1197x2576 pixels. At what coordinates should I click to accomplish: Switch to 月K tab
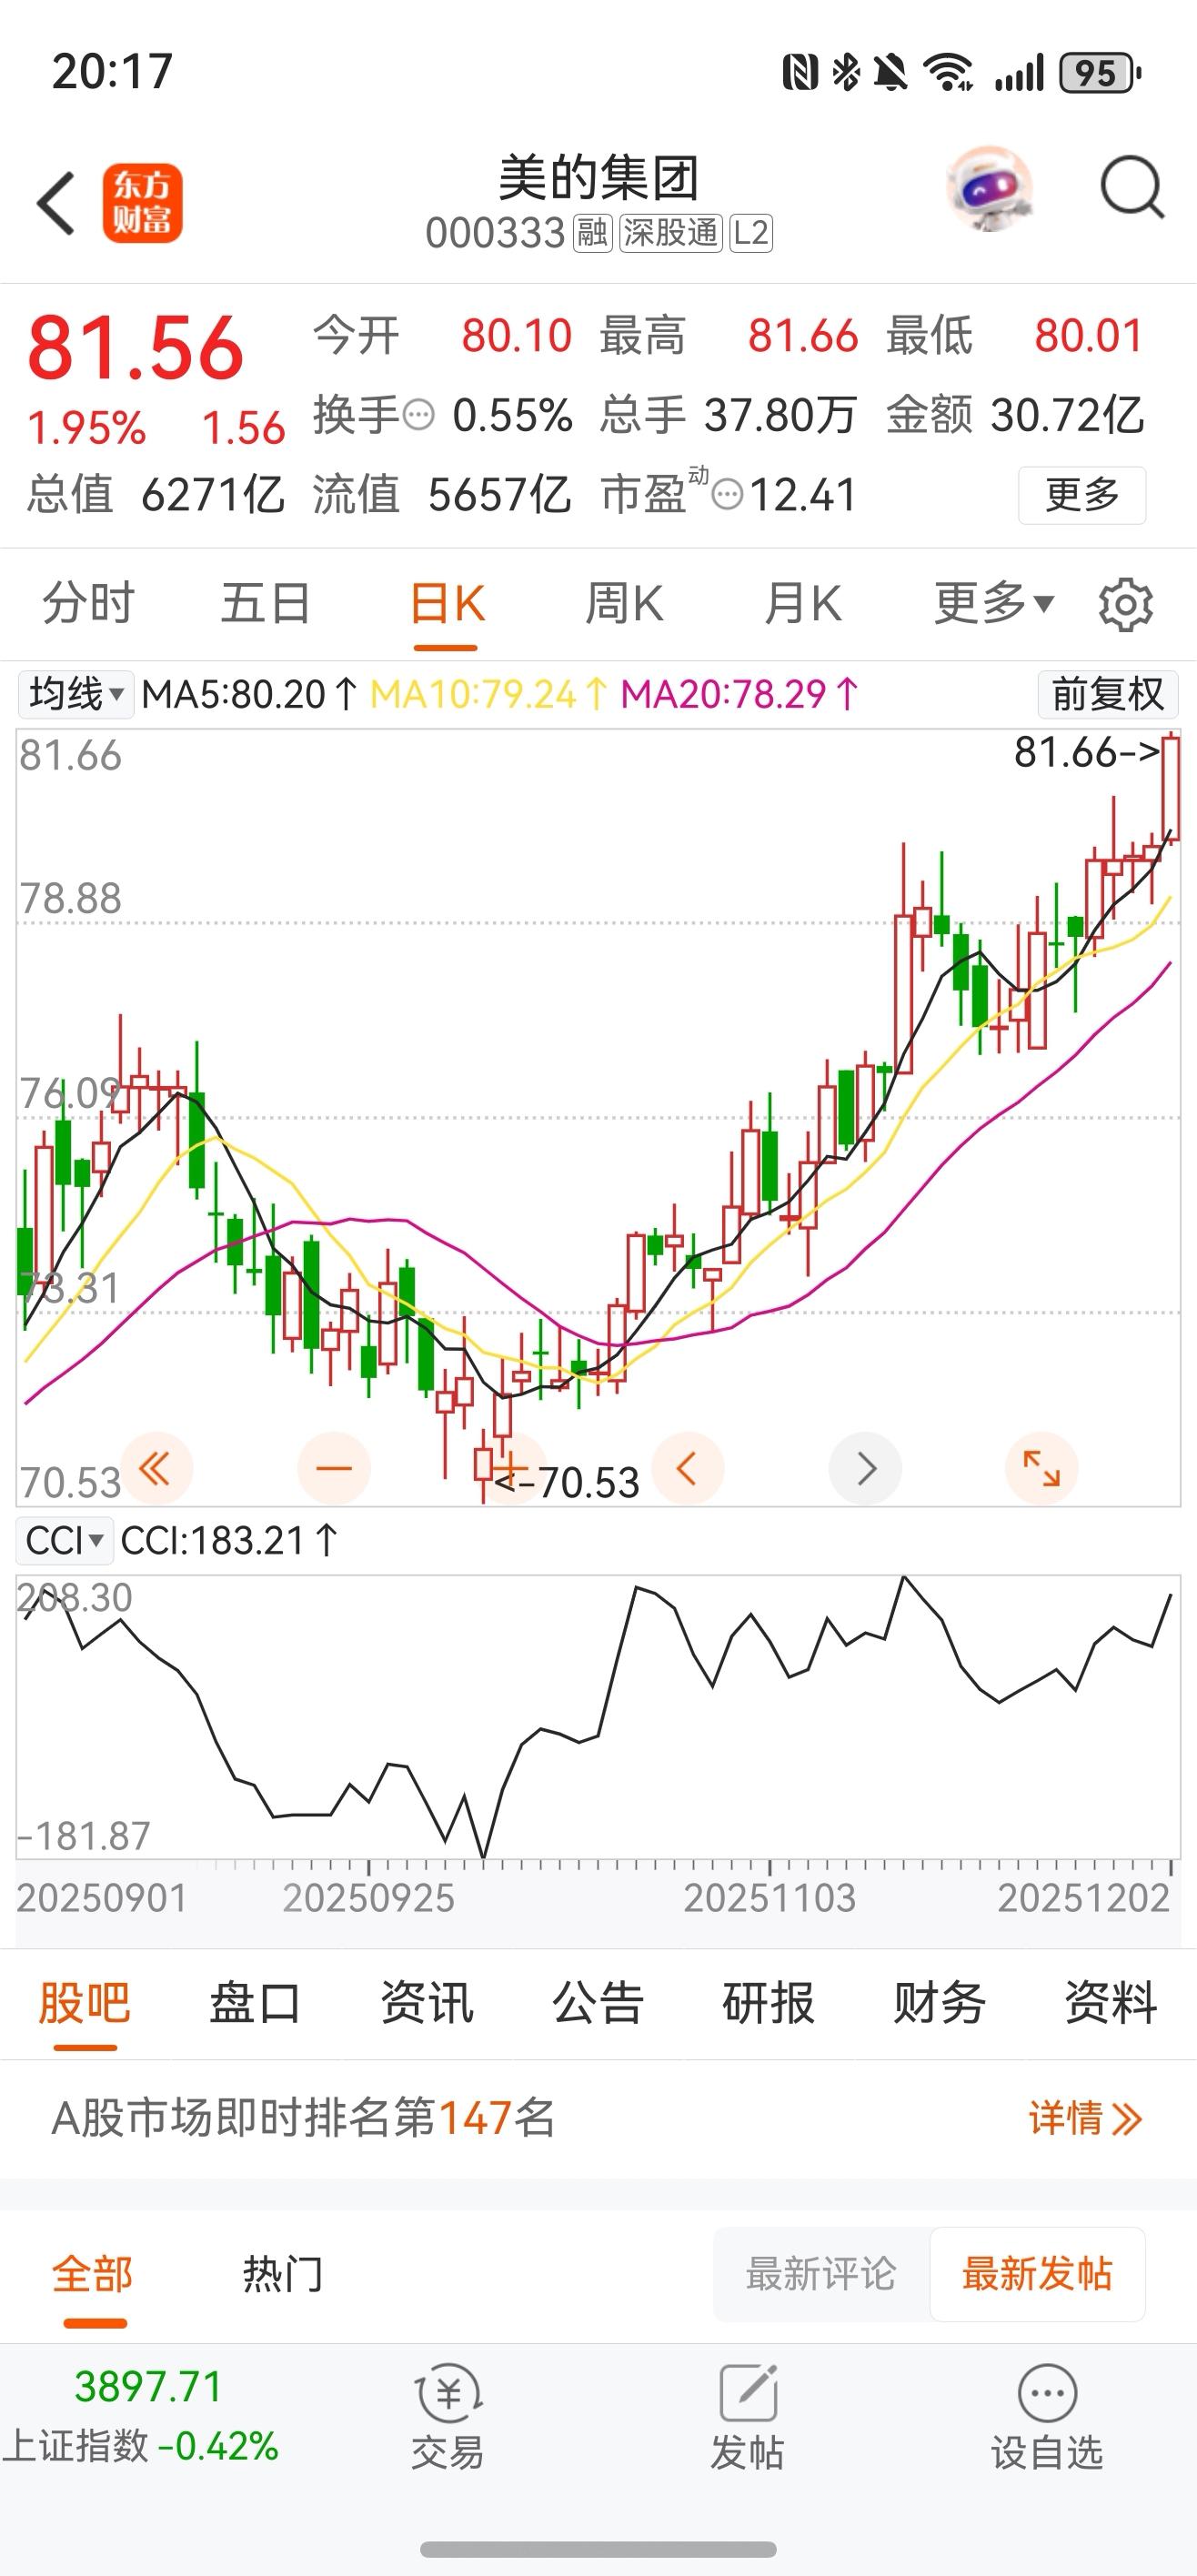tap(802, 603)
